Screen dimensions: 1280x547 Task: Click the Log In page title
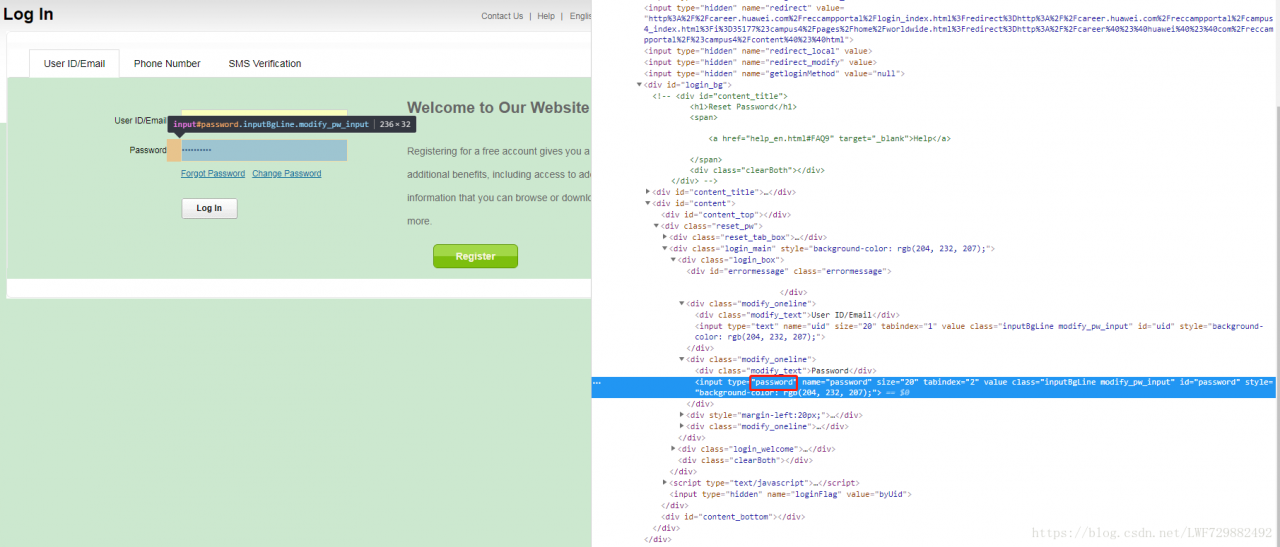[28, 15]
